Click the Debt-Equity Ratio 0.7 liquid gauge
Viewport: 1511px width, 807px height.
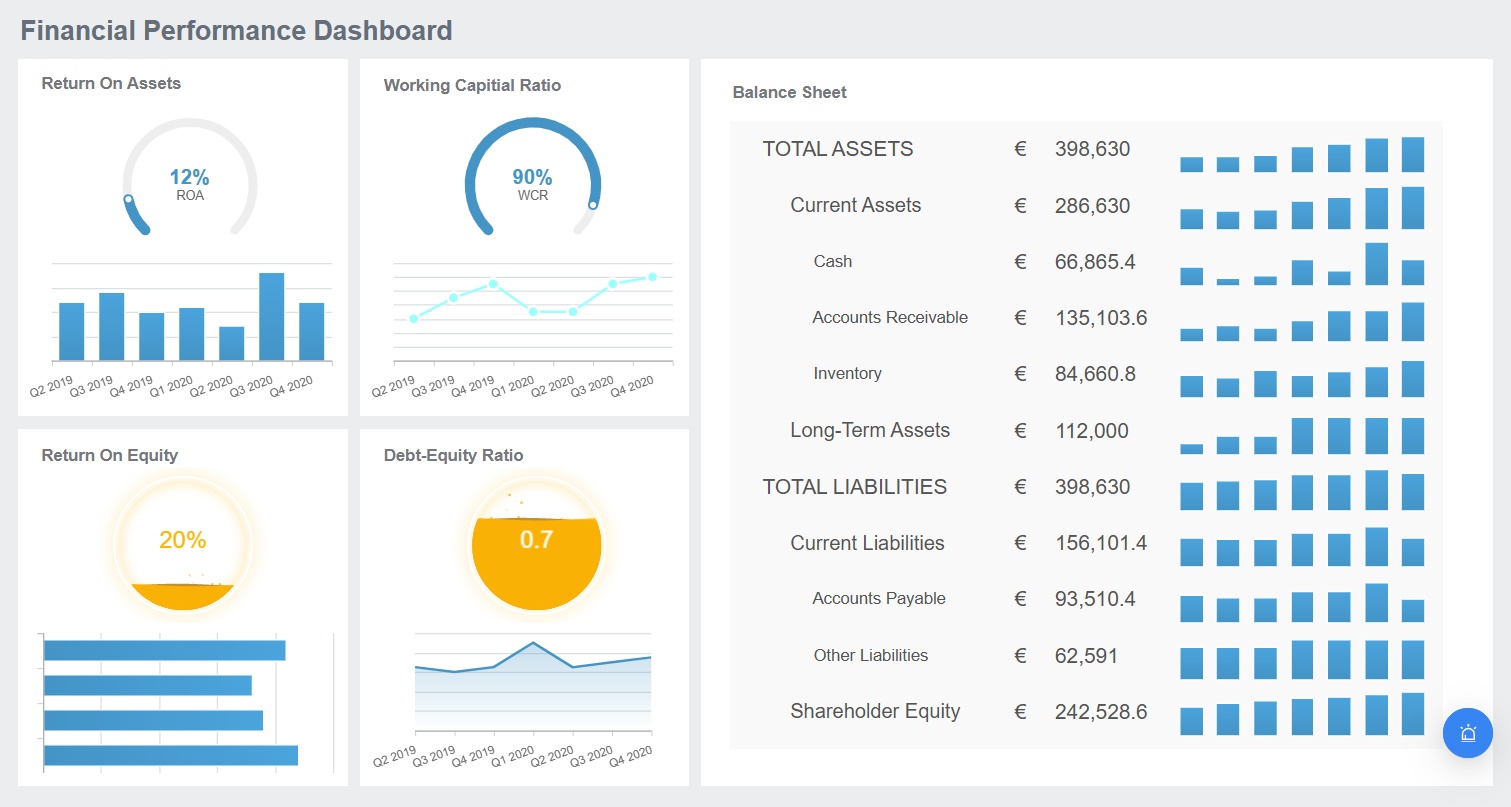[536, 546]
